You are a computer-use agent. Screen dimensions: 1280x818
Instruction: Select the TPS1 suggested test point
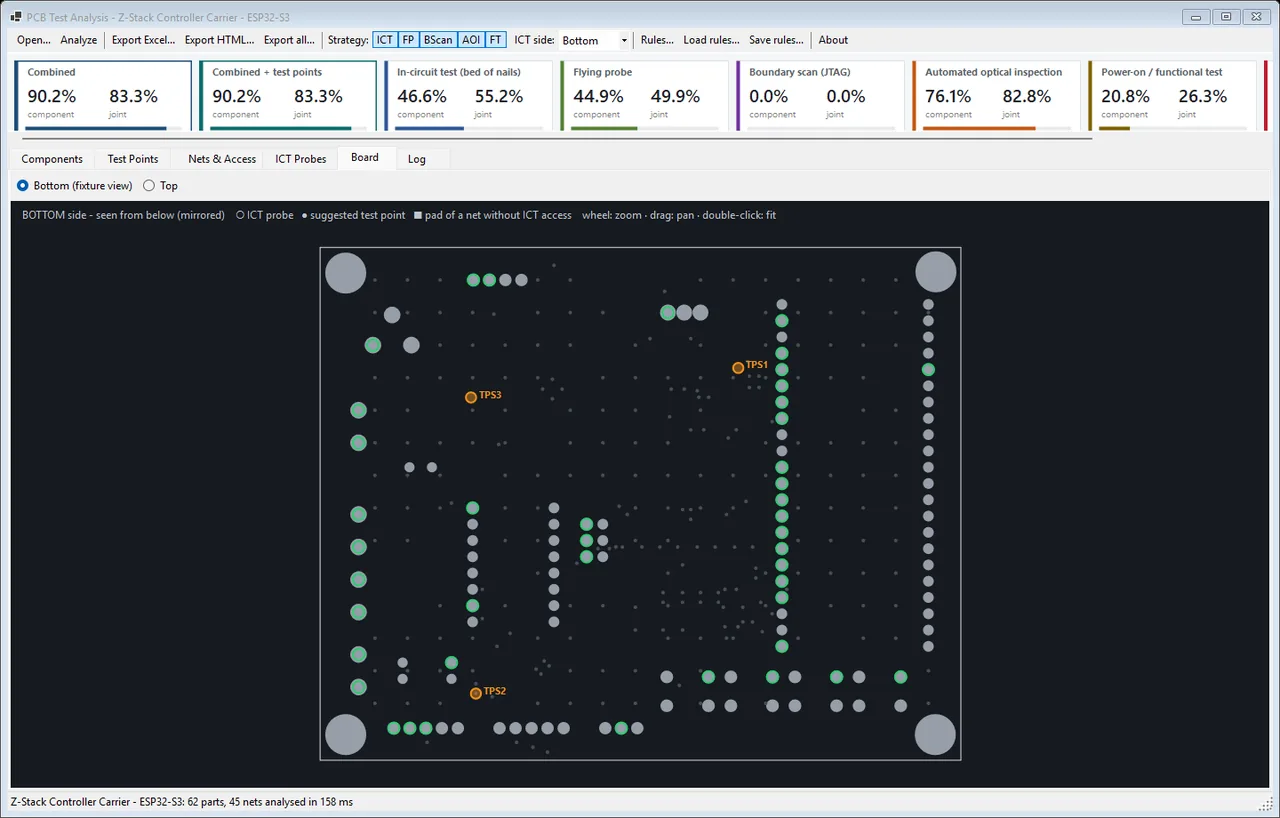click(x=738, y=368)
